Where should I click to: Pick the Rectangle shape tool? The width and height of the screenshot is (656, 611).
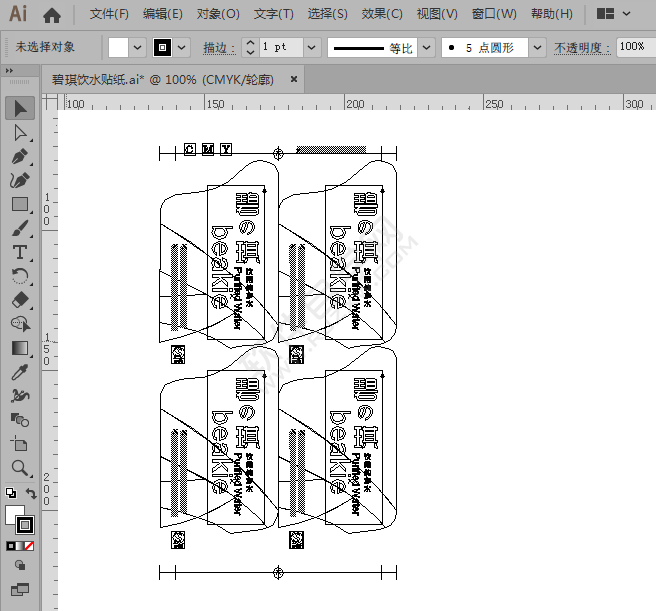point(20,204)
